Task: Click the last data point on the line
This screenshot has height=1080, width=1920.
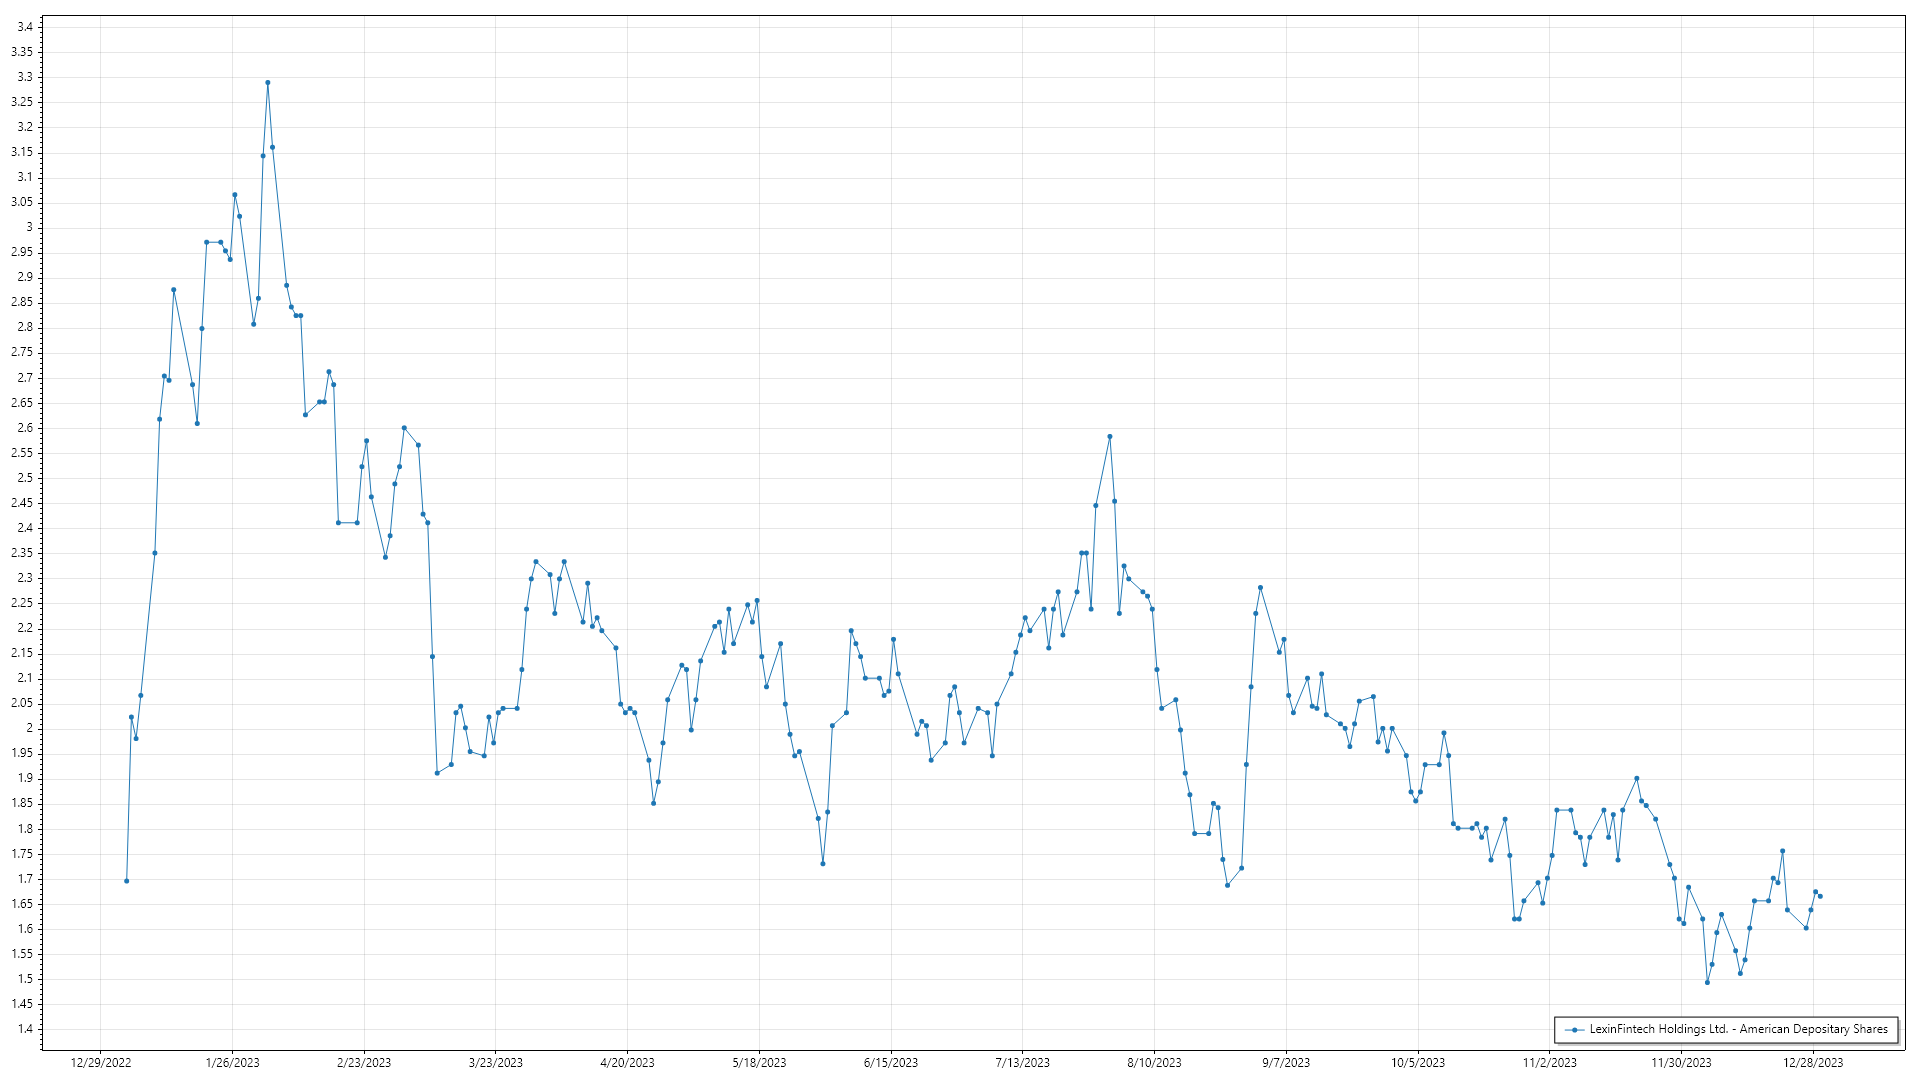Action: click(x=1820, y=896)
